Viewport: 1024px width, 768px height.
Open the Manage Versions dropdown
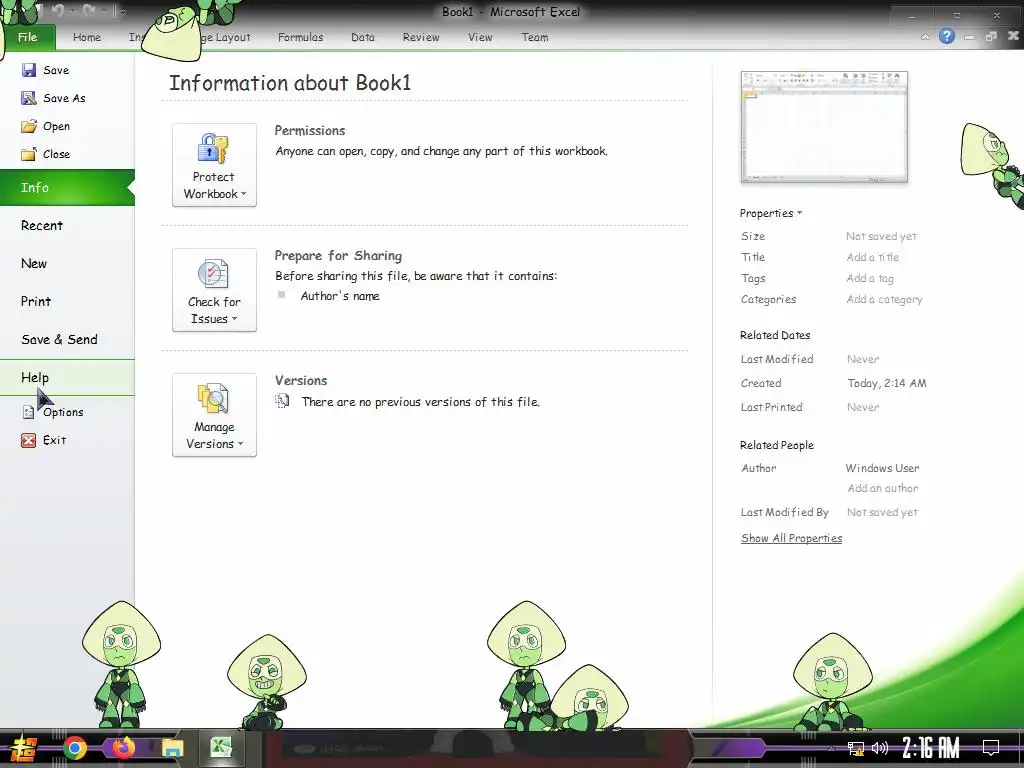tap(214, 415)
